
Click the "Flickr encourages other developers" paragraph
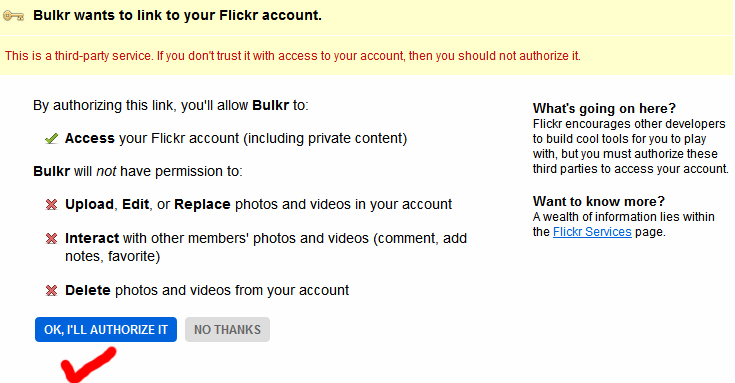click(x=630, y=146)
